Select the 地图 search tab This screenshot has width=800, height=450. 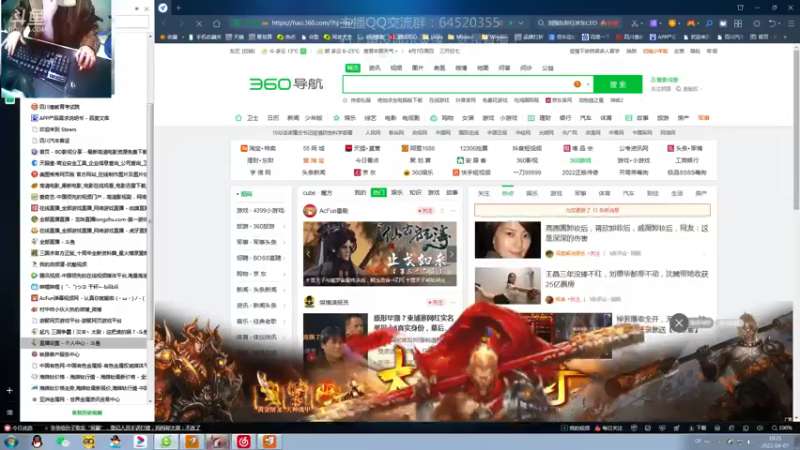pos(483,68)
